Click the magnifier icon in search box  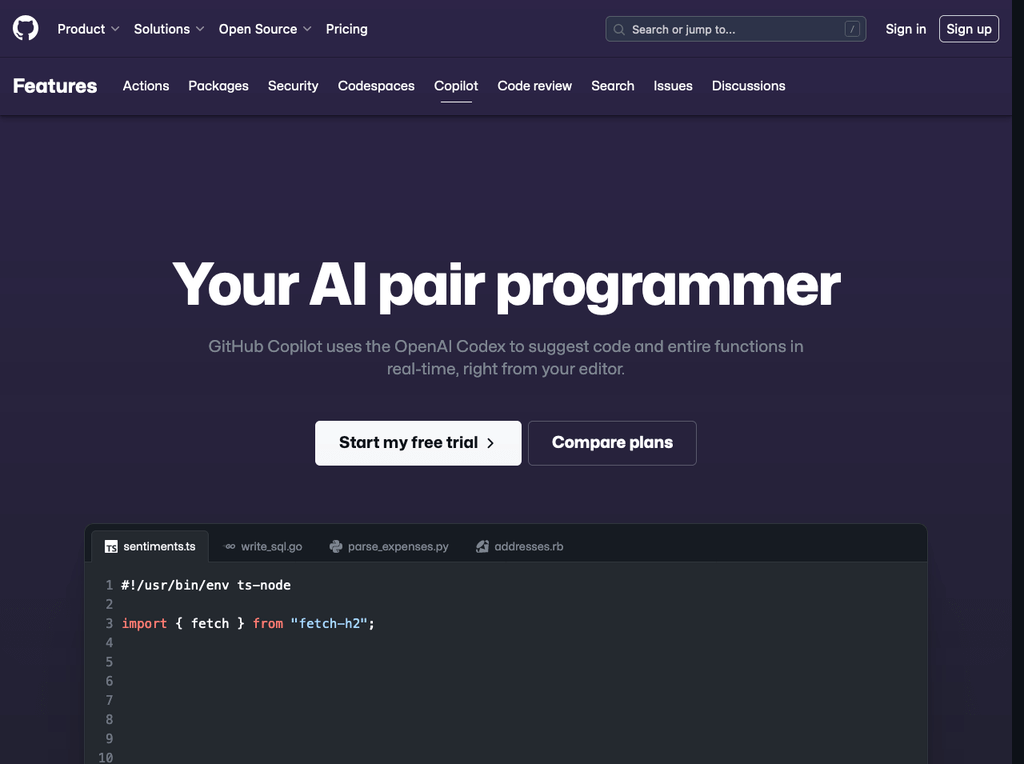click(619, 29)
